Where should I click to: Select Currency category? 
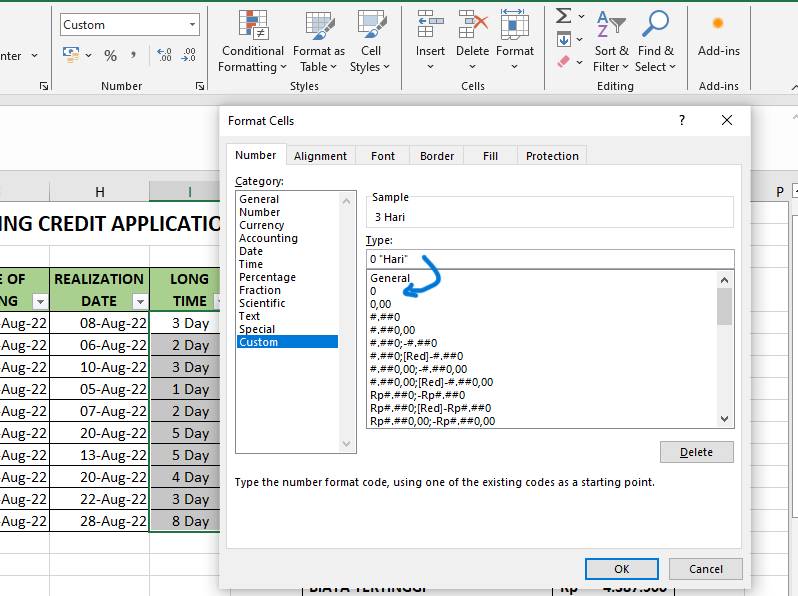[x=287, y=225]
